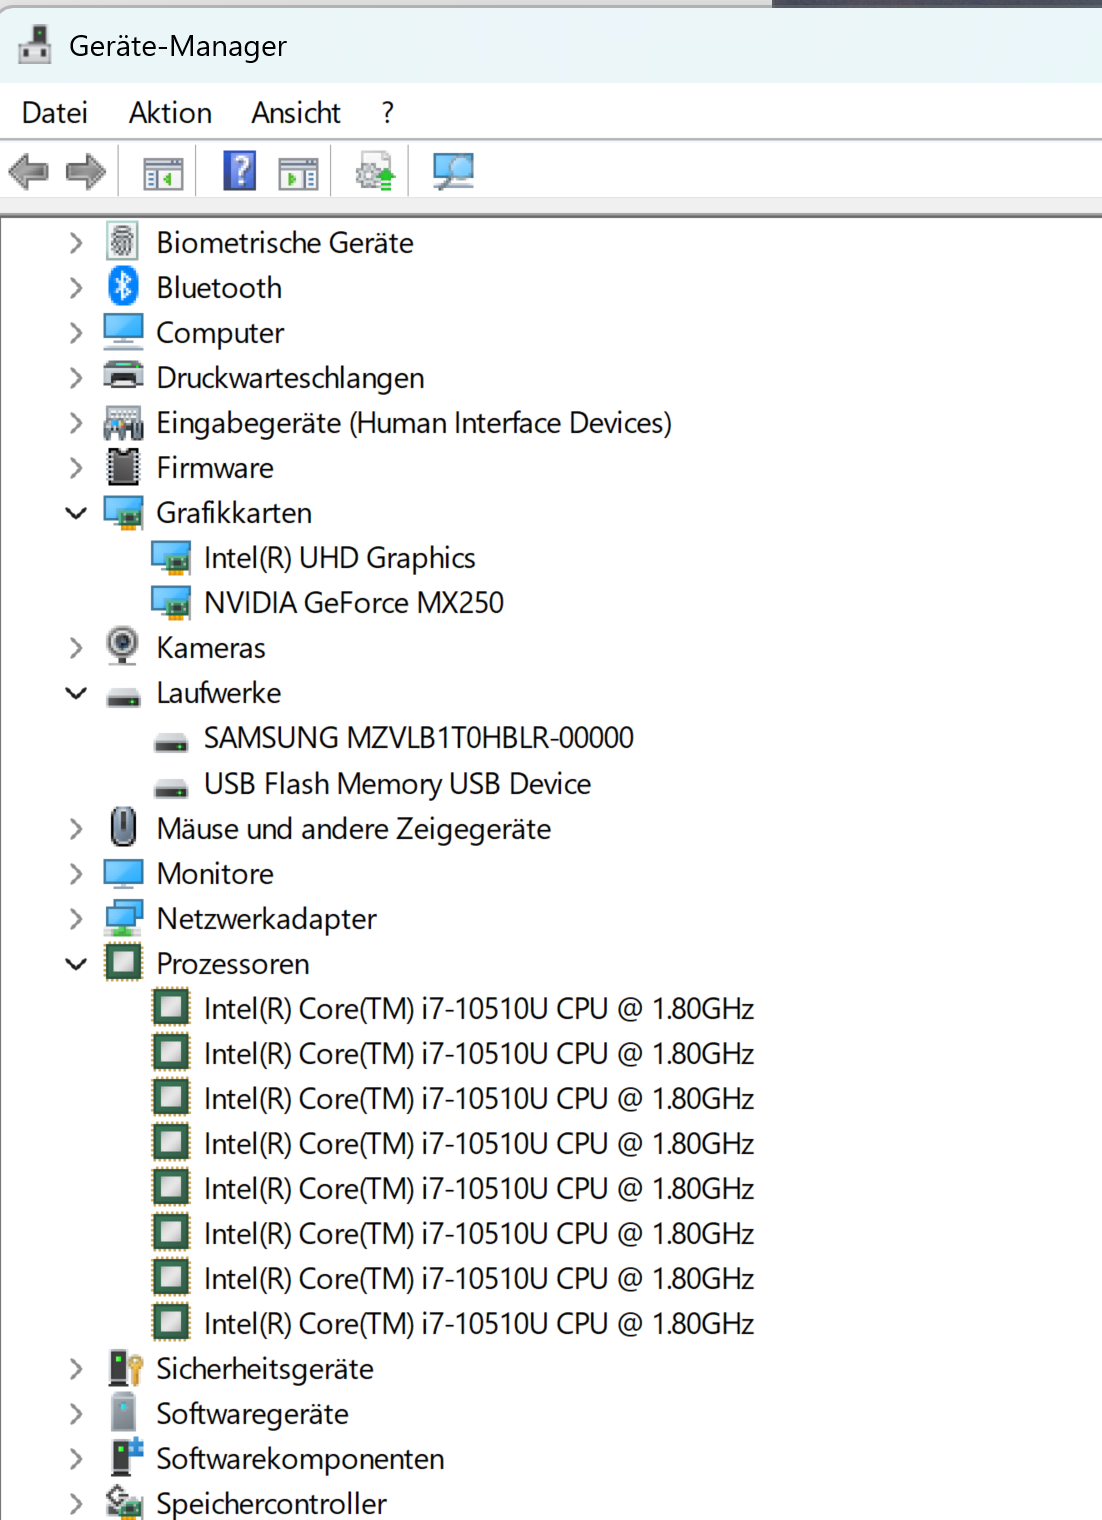The height and width of the screenshot is (1520, 1102).
Task: Select the Monitore label
Action: click(215, 873)
